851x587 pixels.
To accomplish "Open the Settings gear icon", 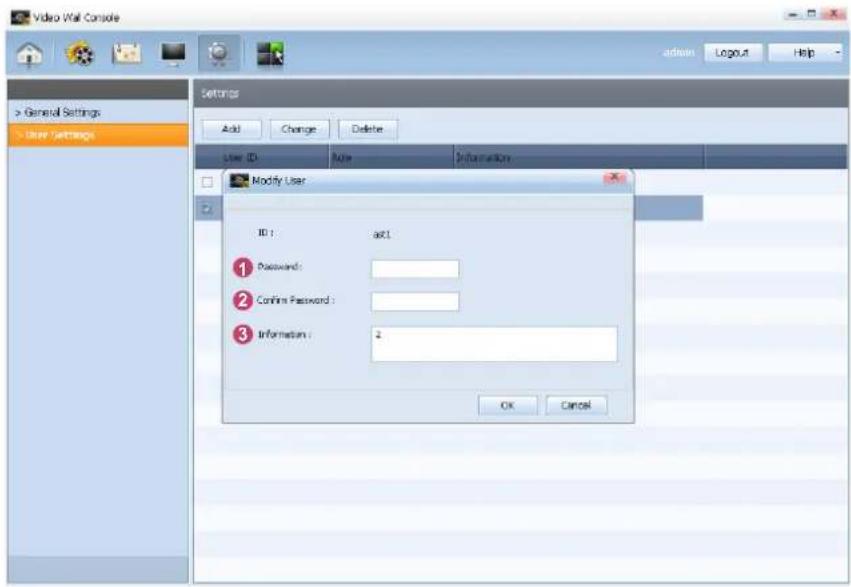I will (219, 53).
